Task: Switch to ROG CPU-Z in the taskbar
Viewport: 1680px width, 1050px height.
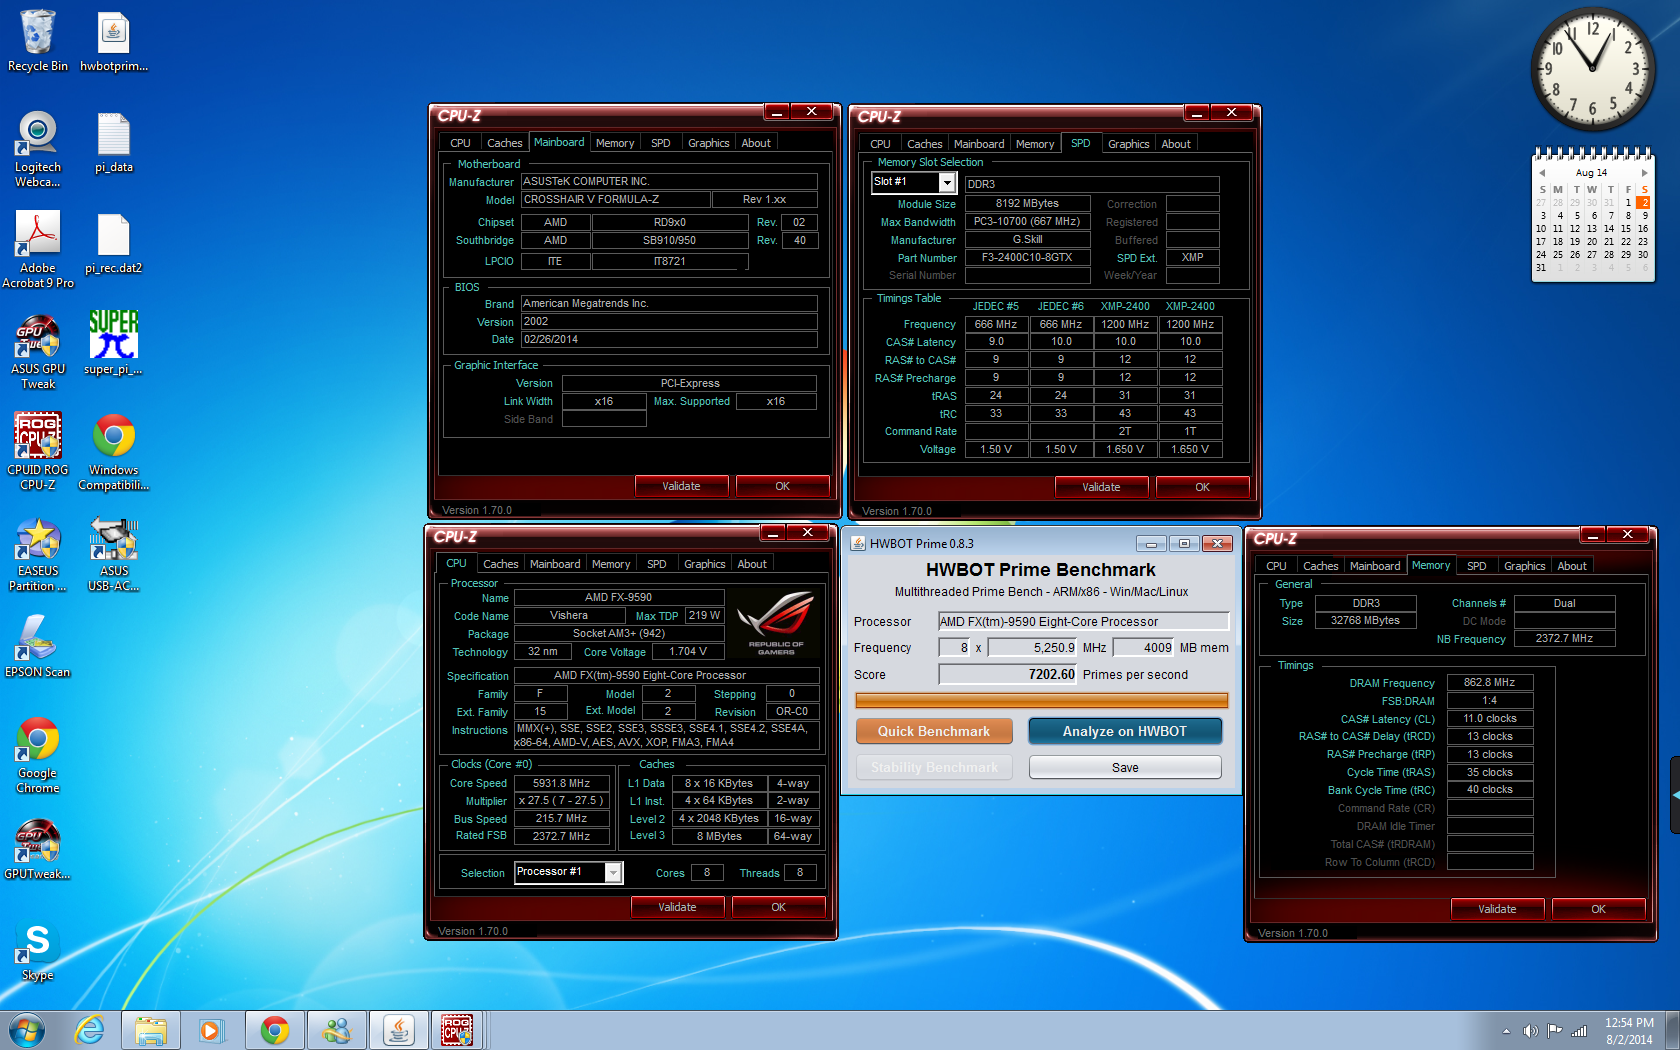Action: click(458, 1030)
